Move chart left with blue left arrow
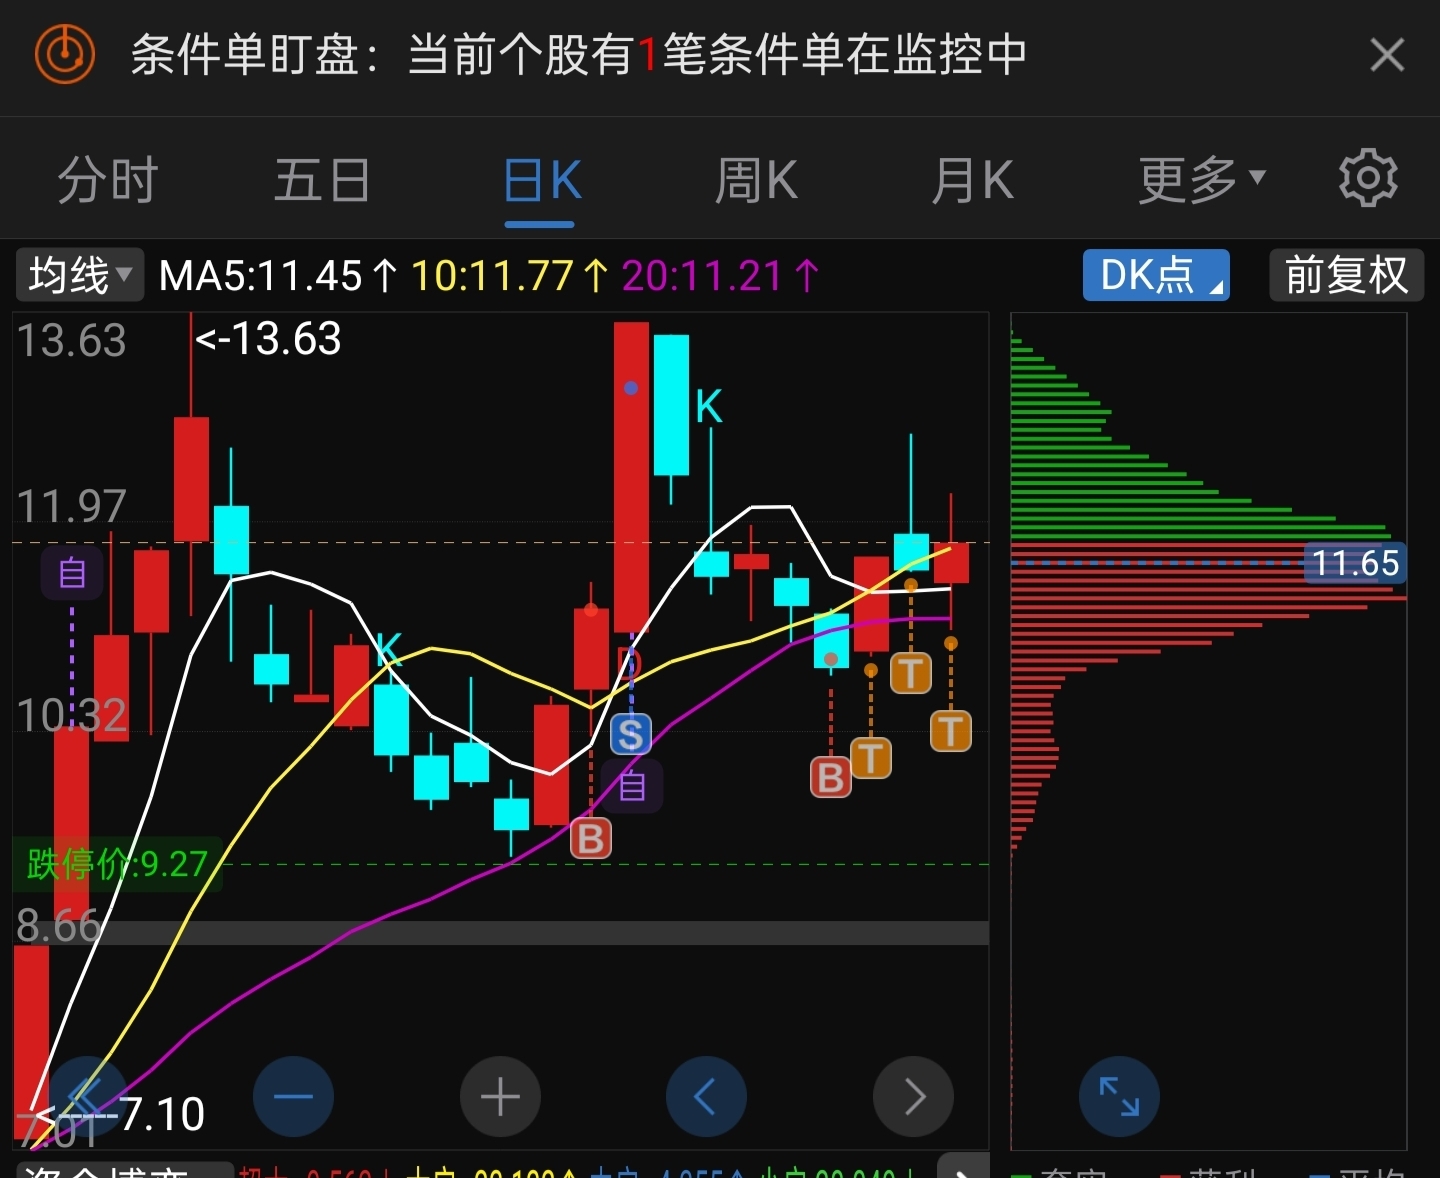The width and height of the screenshot is (1440, 1178). tap(707, 1097)
